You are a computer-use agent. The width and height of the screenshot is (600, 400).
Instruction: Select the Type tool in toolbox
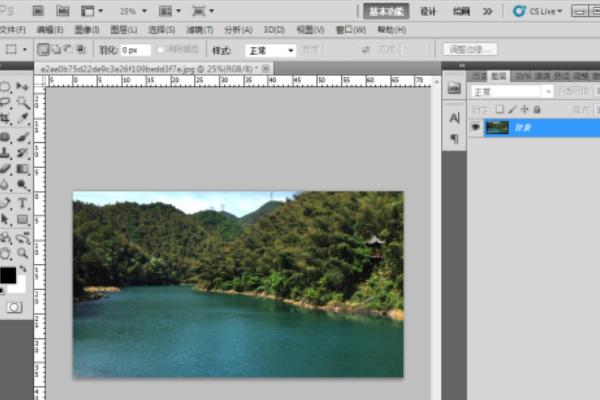pyautogui.click(x=22, y=203)
